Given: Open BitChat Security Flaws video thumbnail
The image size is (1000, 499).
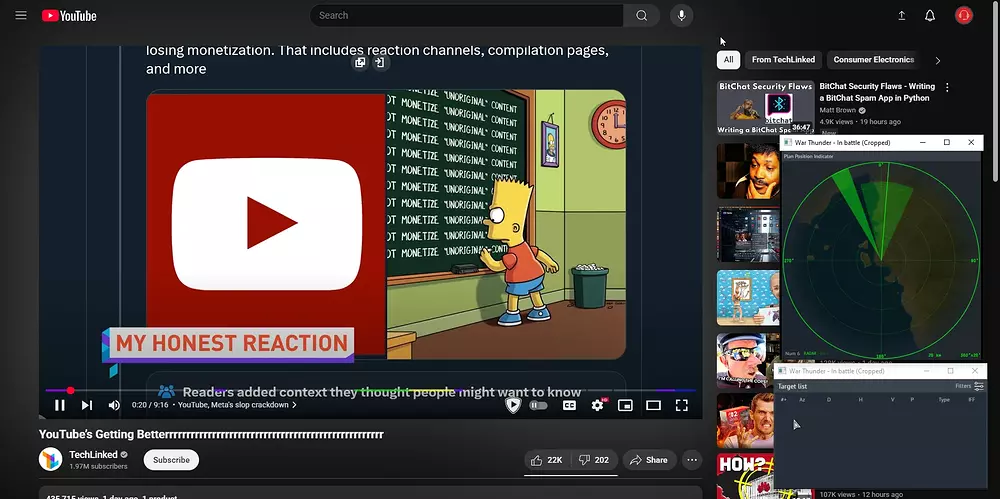Looking at the screenshot, I should [765, 107].
